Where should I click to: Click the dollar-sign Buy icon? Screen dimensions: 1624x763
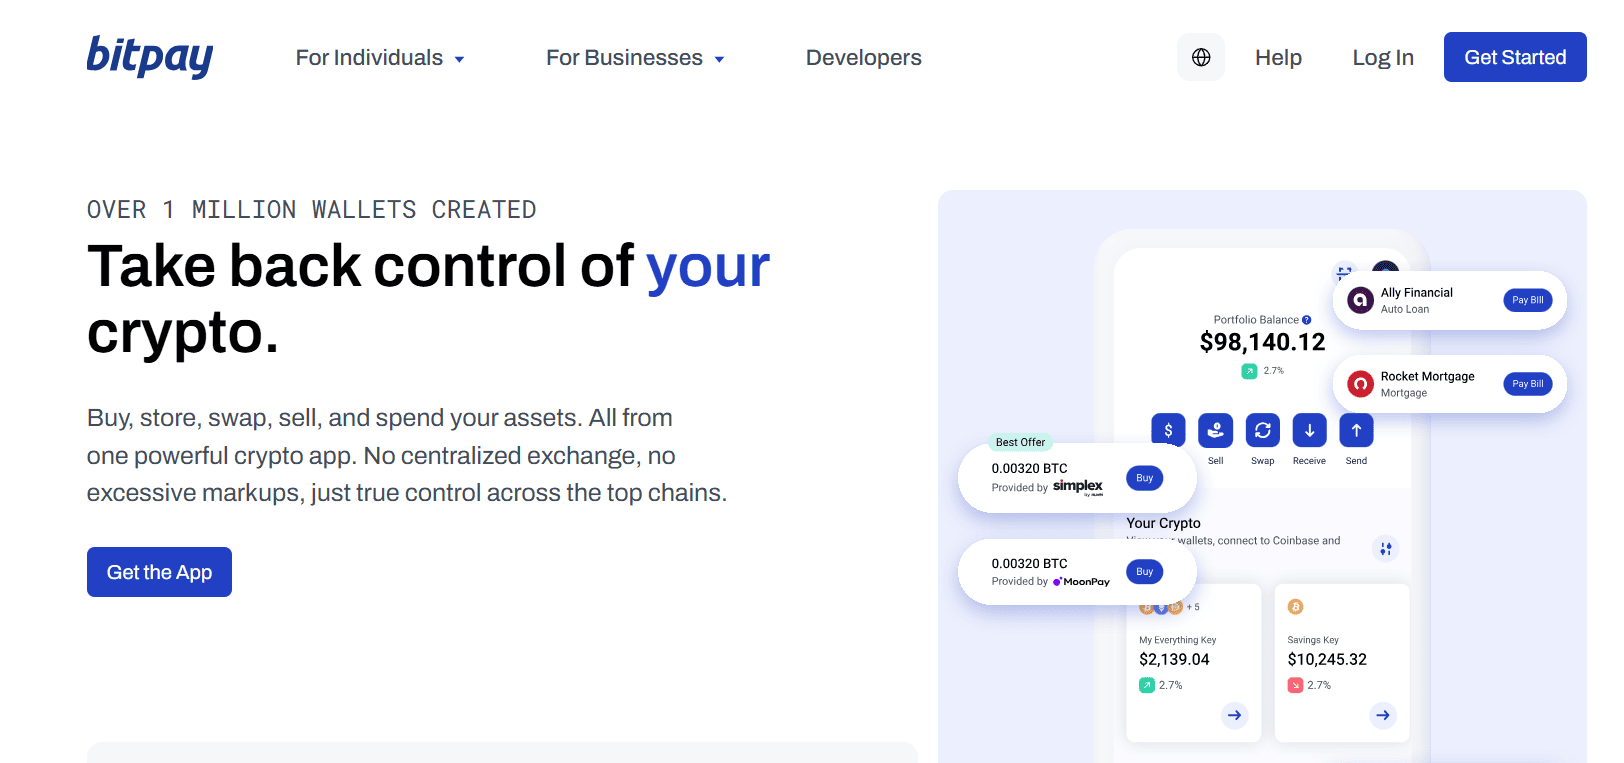click(x=1168, y=430)
